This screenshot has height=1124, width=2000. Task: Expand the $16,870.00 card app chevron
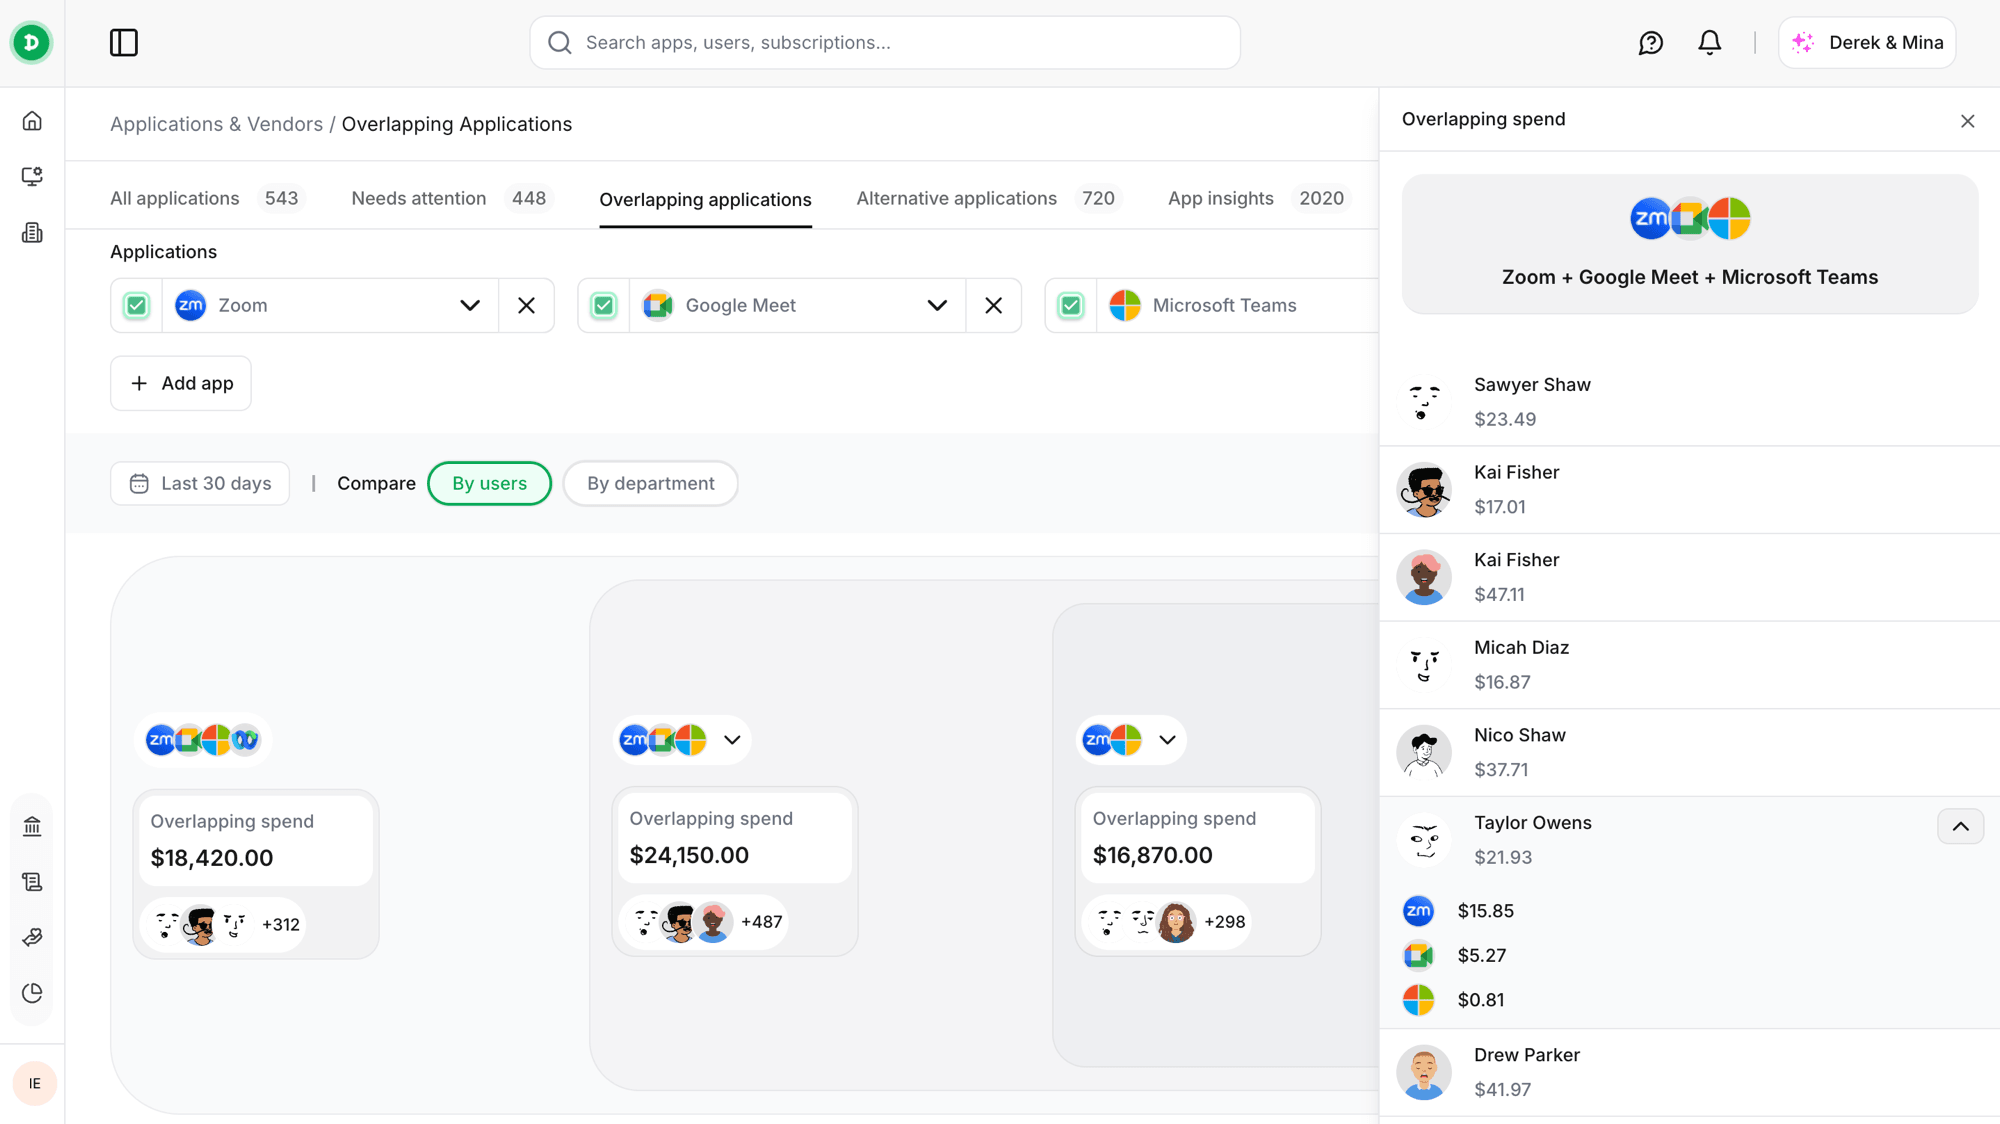tap(1167, 740)
